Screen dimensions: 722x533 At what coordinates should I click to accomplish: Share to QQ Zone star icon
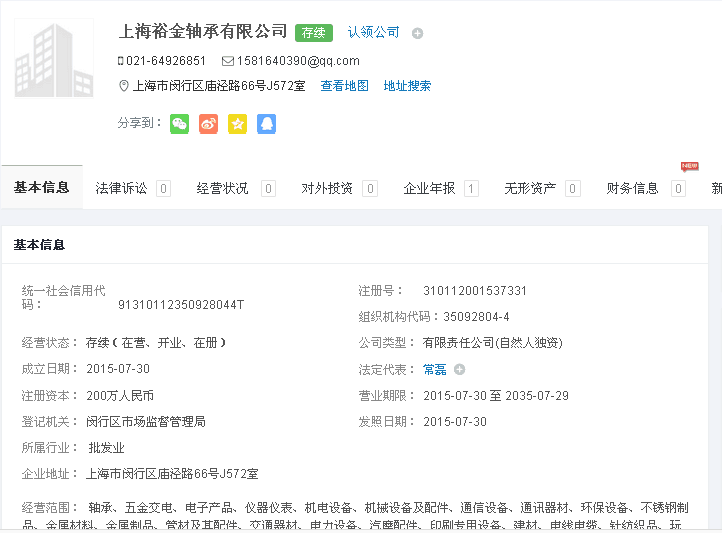(x=237, y=124)
